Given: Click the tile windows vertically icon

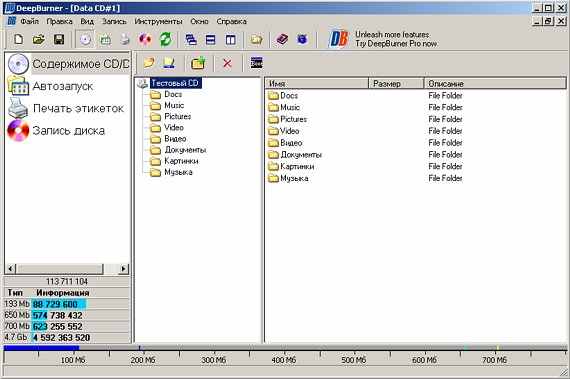Looking at the screenshot, I should click(x=230, y=40).
